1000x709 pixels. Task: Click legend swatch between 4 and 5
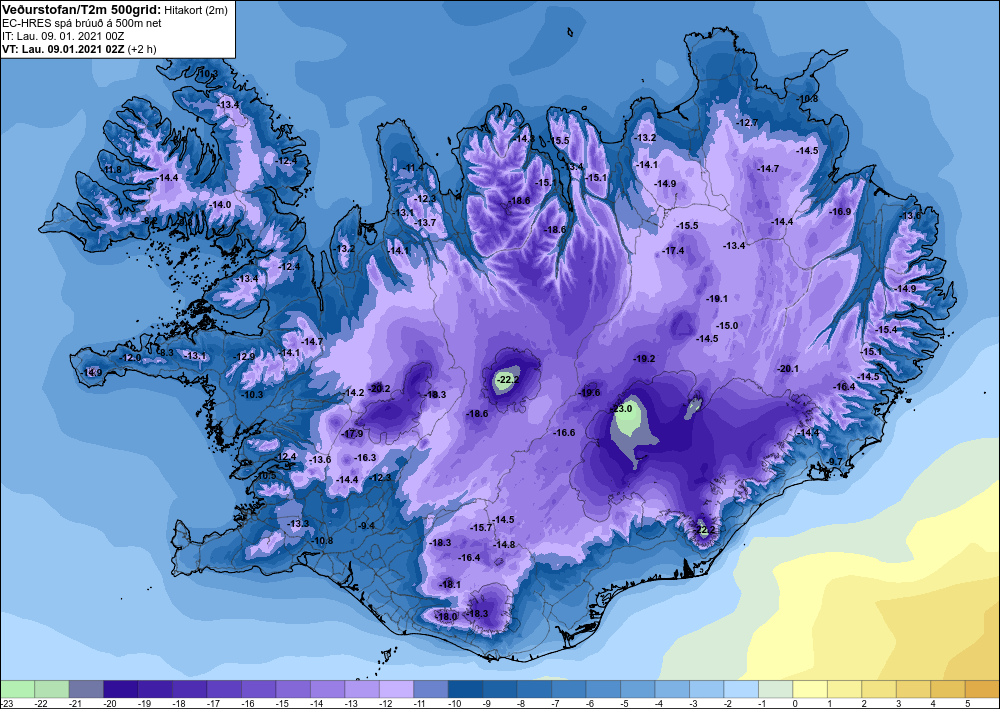(x=947, y=689)
